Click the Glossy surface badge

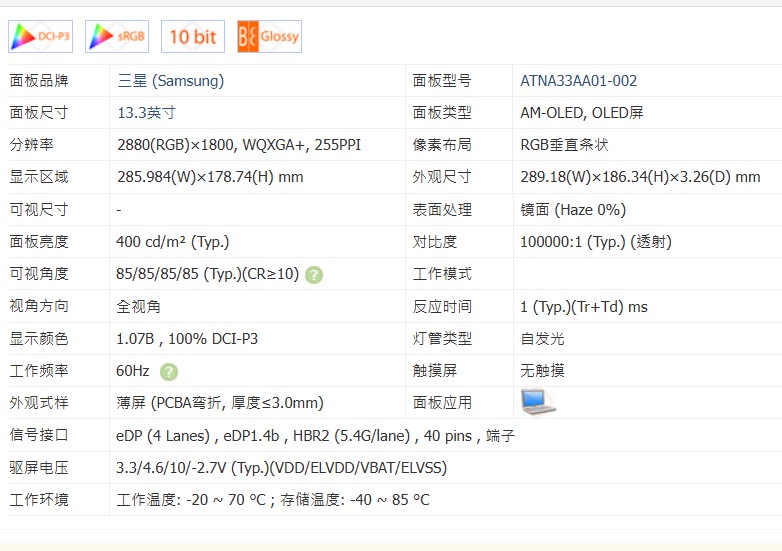pyautogui.click(x=269, y=37)
